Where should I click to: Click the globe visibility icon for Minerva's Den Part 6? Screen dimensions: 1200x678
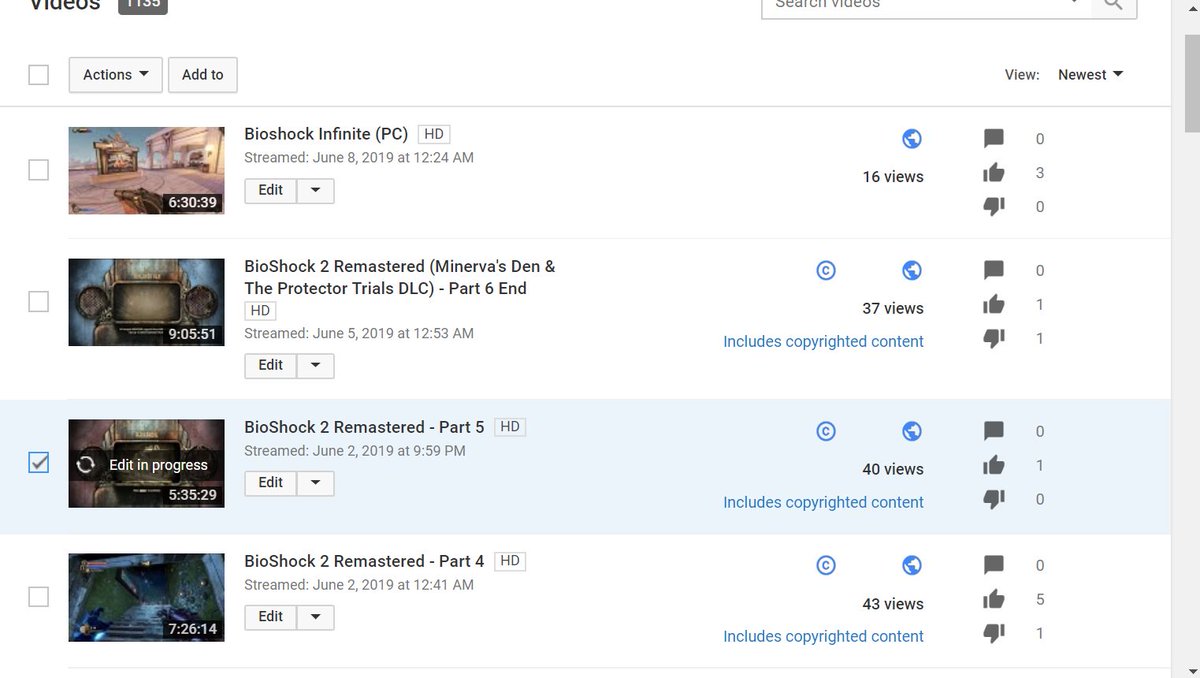click(x=912, y=270)
